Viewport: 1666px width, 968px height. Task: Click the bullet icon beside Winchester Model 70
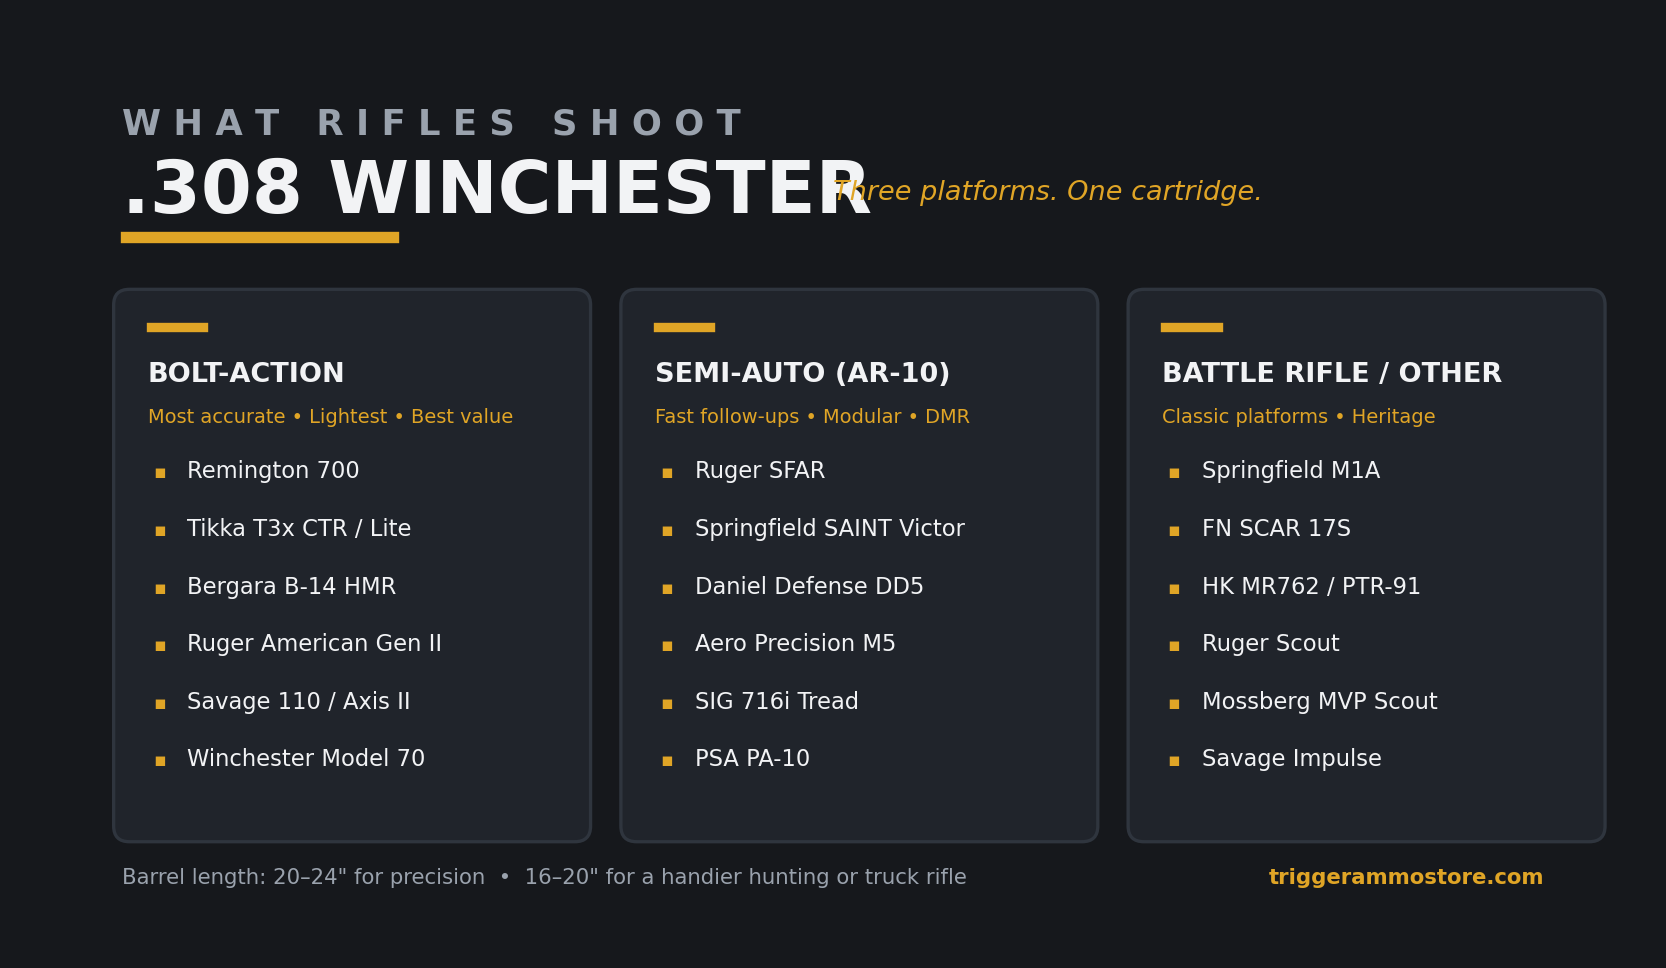tap(160, 761)
